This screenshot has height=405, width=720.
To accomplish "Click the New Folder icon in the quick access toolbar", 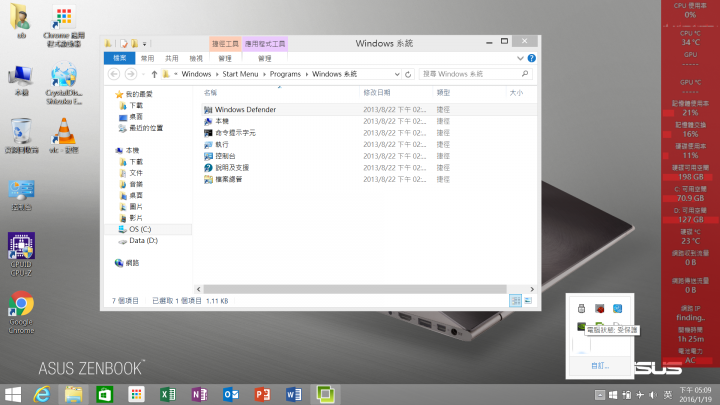I will [x=134, y=44].
